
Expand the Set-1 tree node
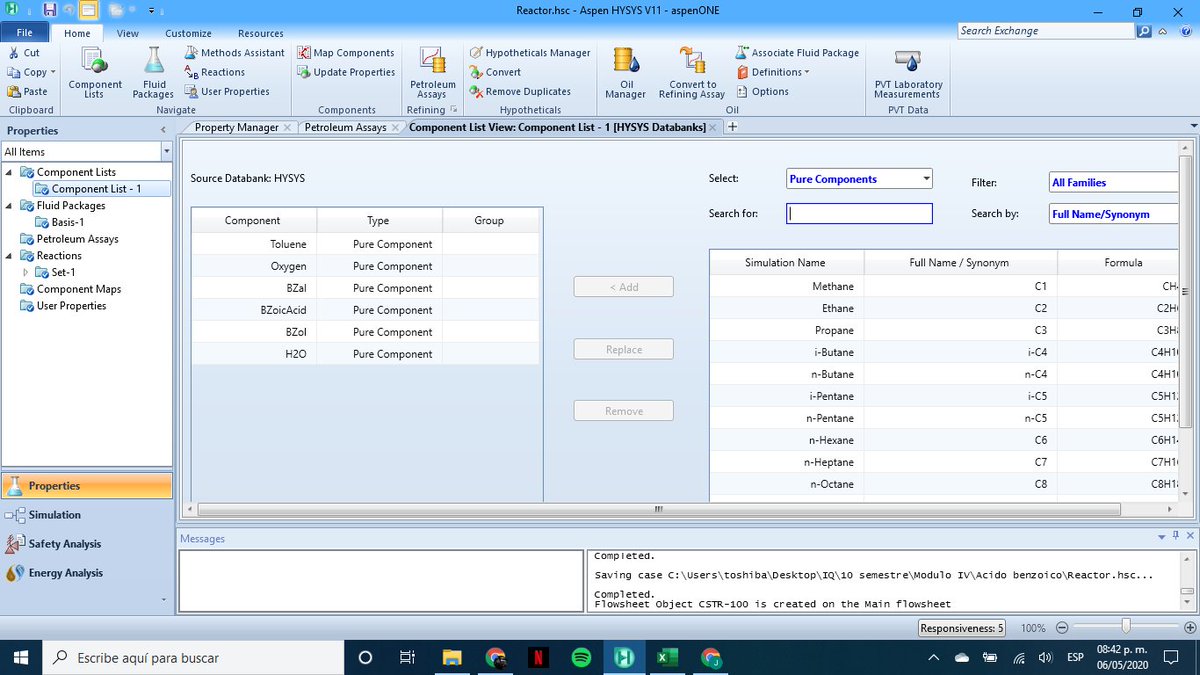click(26, 272)
